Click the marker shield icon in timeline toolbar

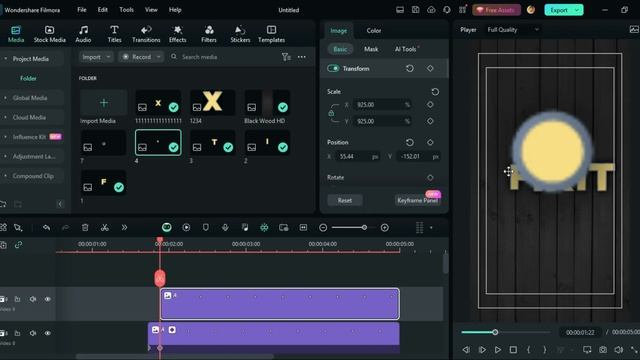coord(206,227)
